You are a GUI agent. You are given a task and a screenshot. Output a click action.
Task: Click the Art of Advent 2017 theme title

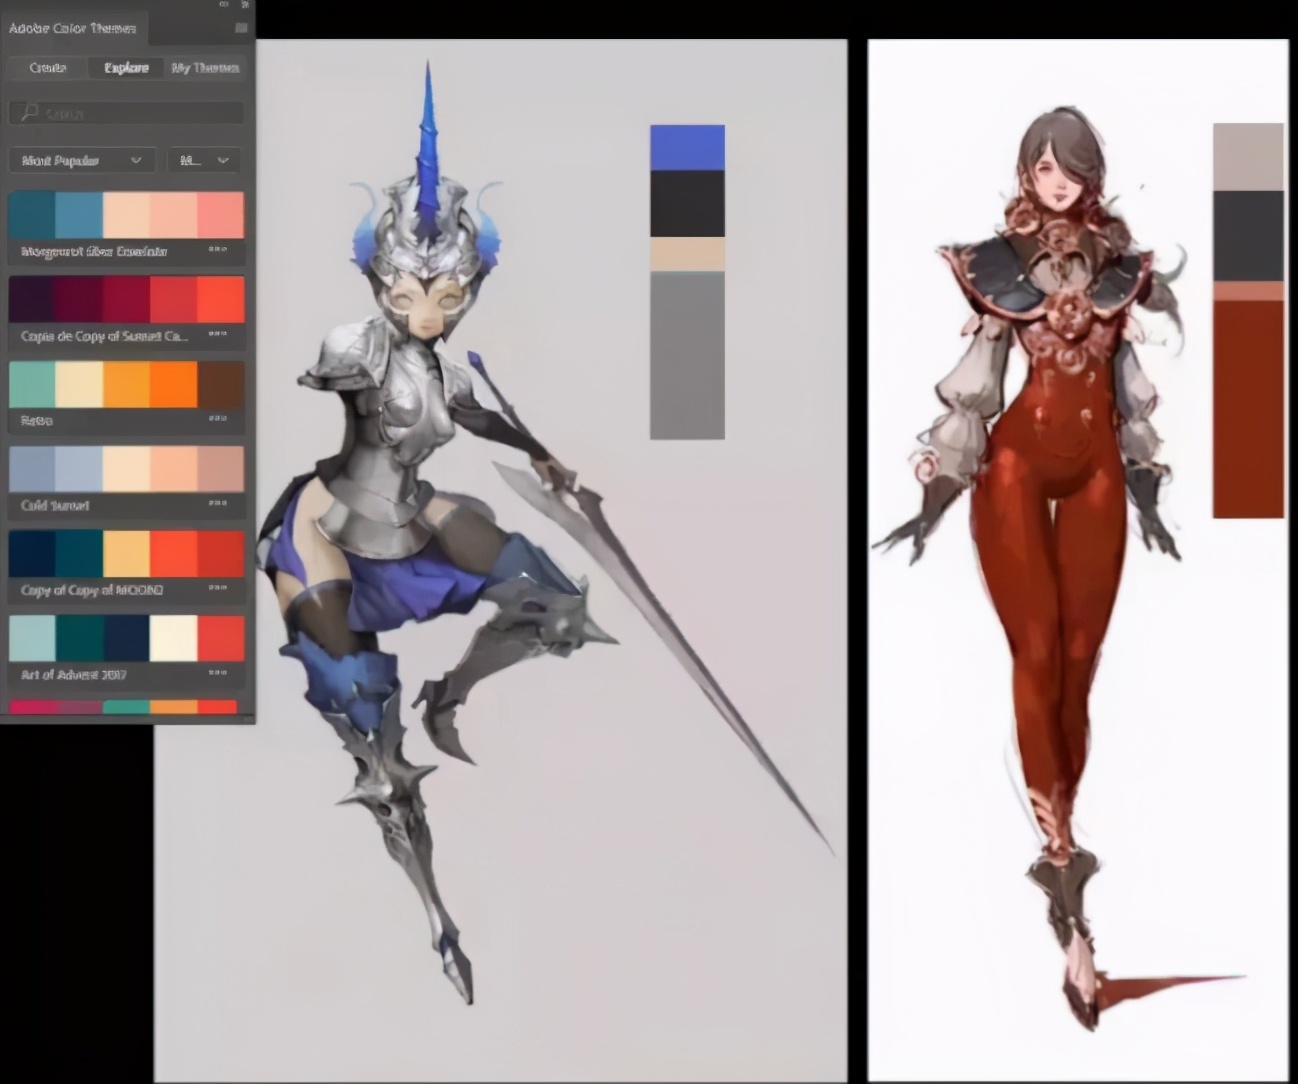point(73,675)
